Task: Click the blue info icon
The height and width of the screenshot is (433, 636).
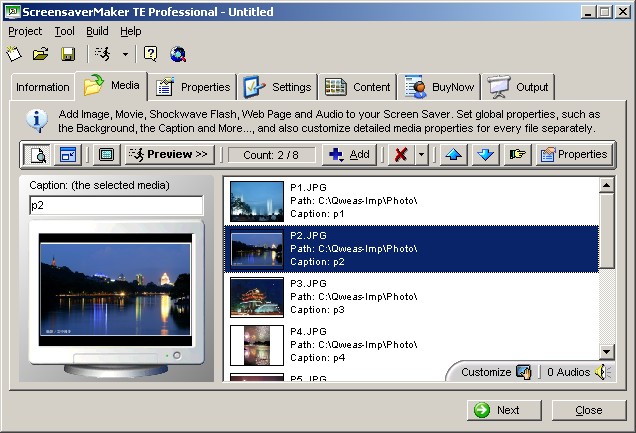Action: [x=37, y=120]
